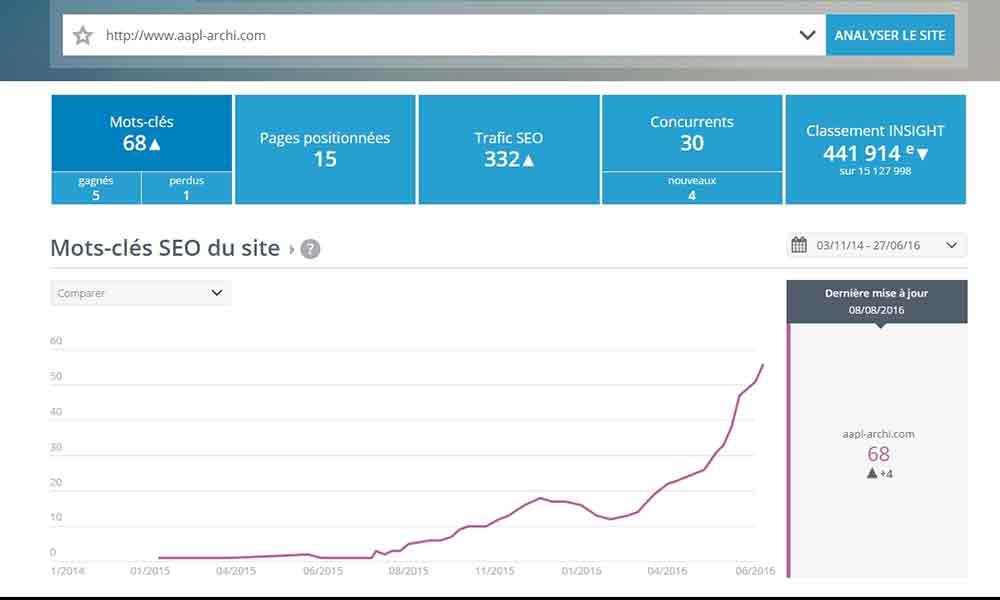Image resolution: width=1000 pixels, height=600 pixels.
Task: Click the favorite star icon in URL bar
Action: (83, 36)
